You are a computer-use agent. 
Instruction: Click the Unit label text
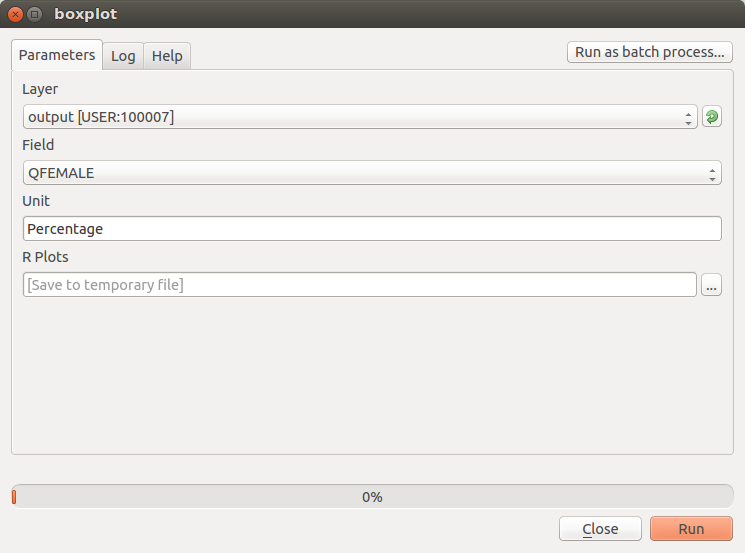click(36, 201)
